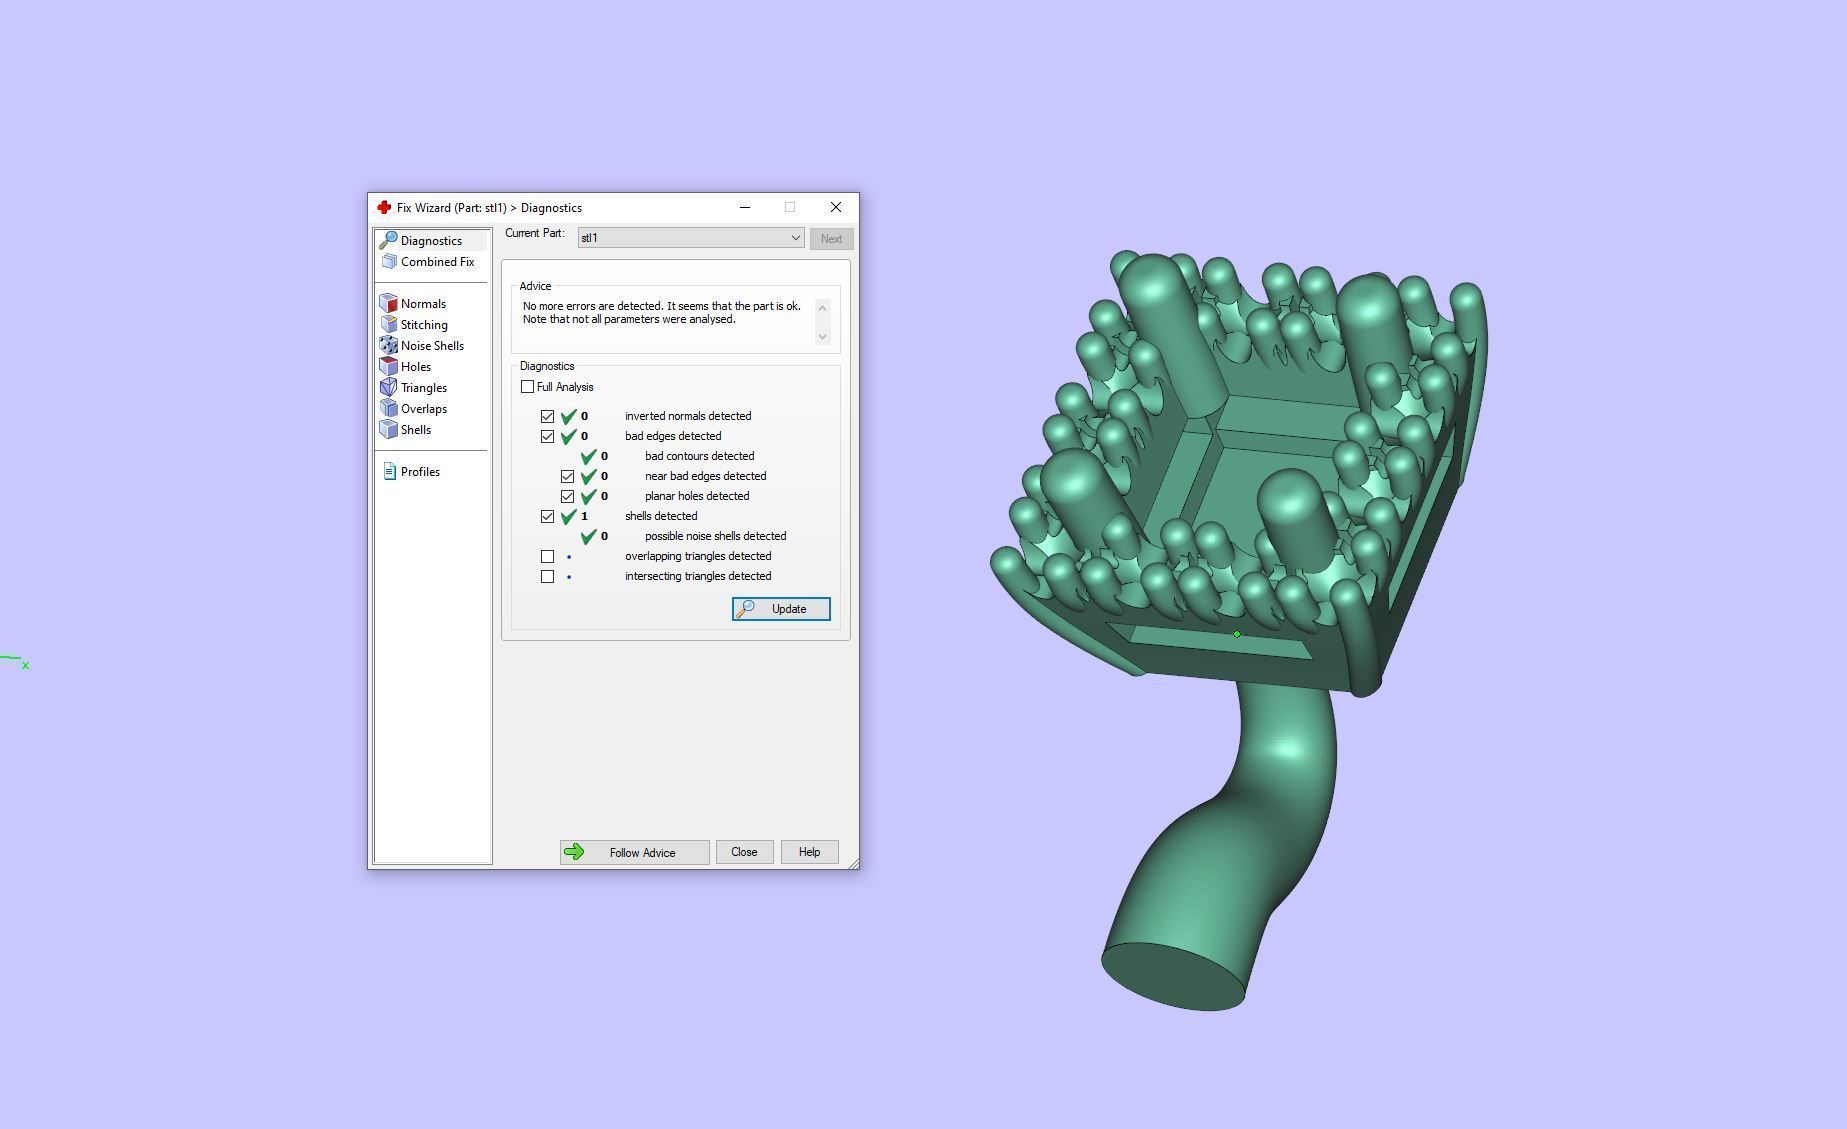
Task: Click the Noise Shells icon
Action: click(389, 346)
